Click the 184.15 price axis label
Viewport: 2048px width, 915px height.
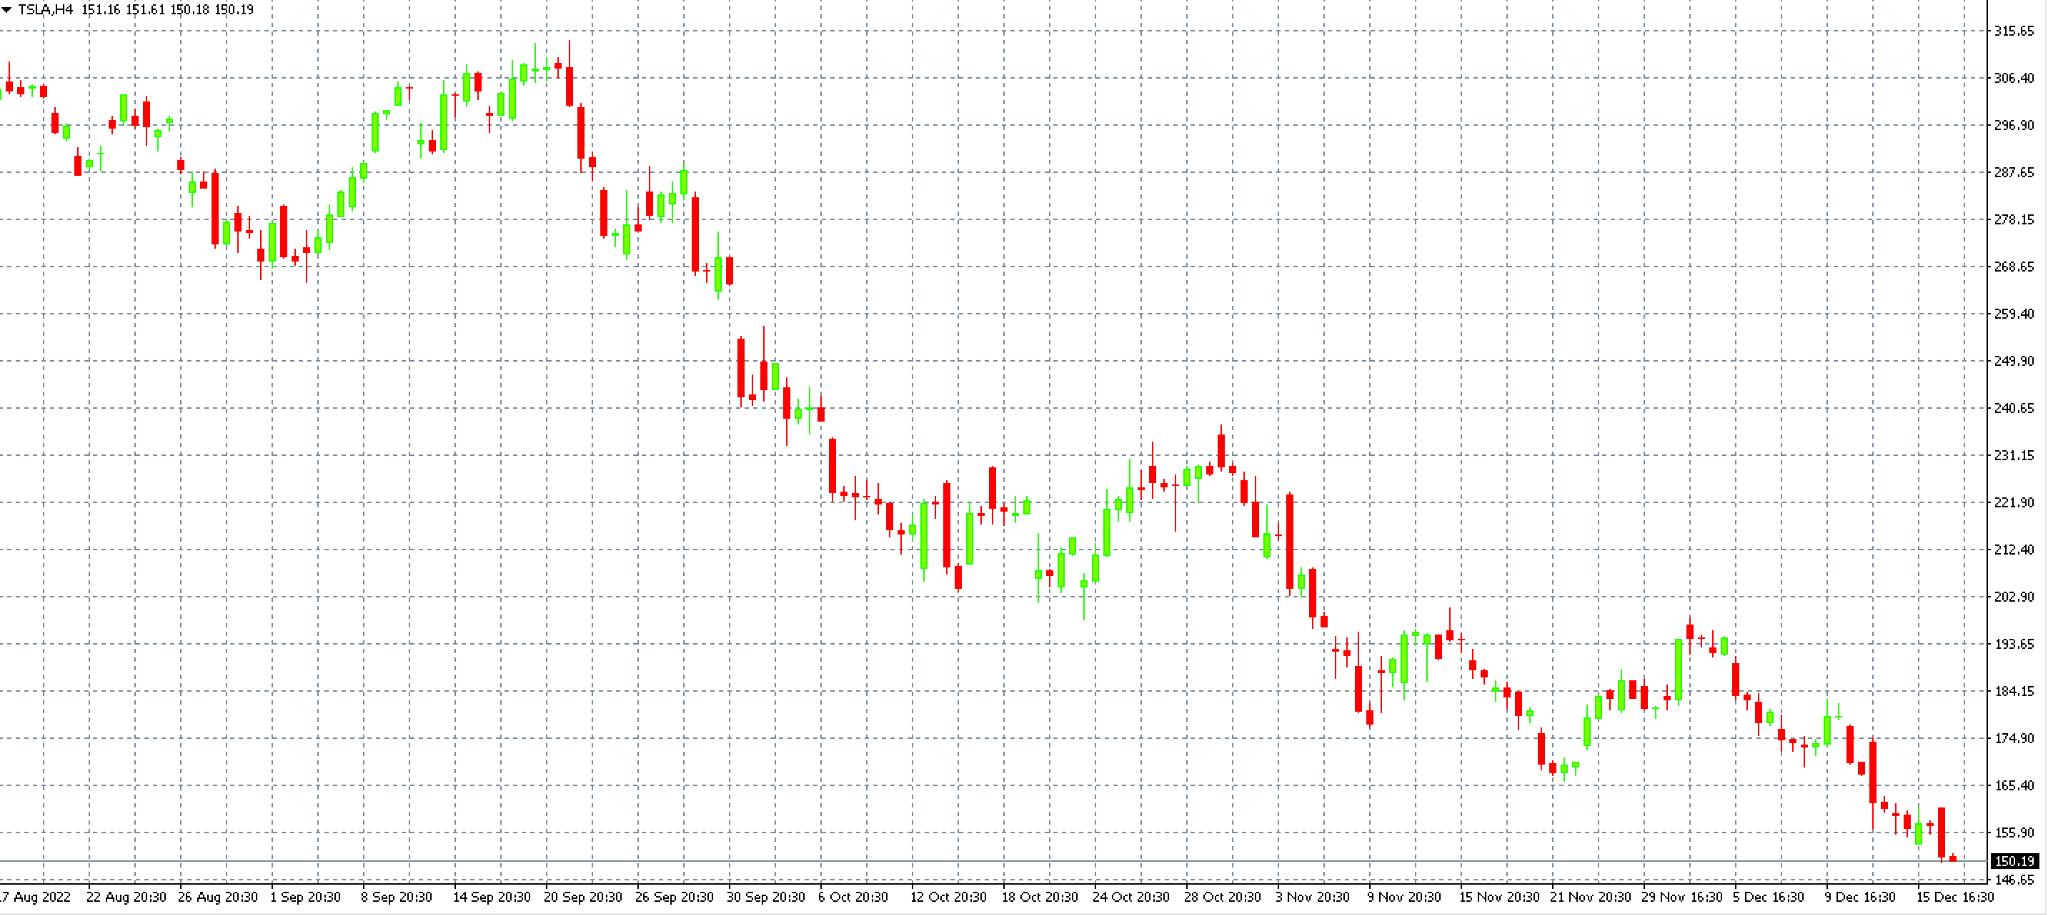[x=2014, y=691]
